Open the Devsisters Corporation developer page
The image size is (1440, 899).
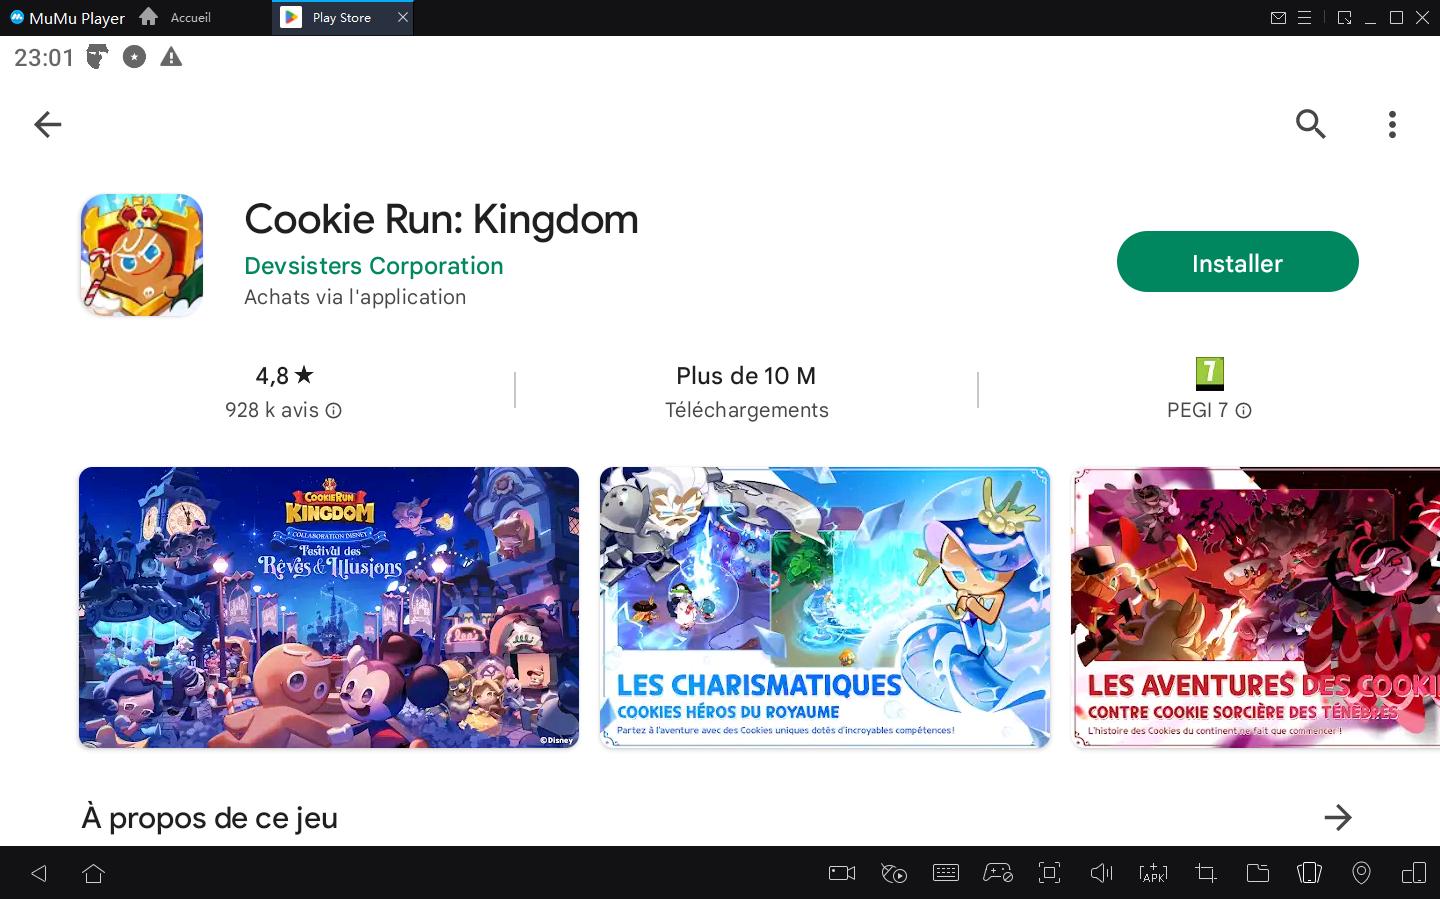tap(373, 266)
